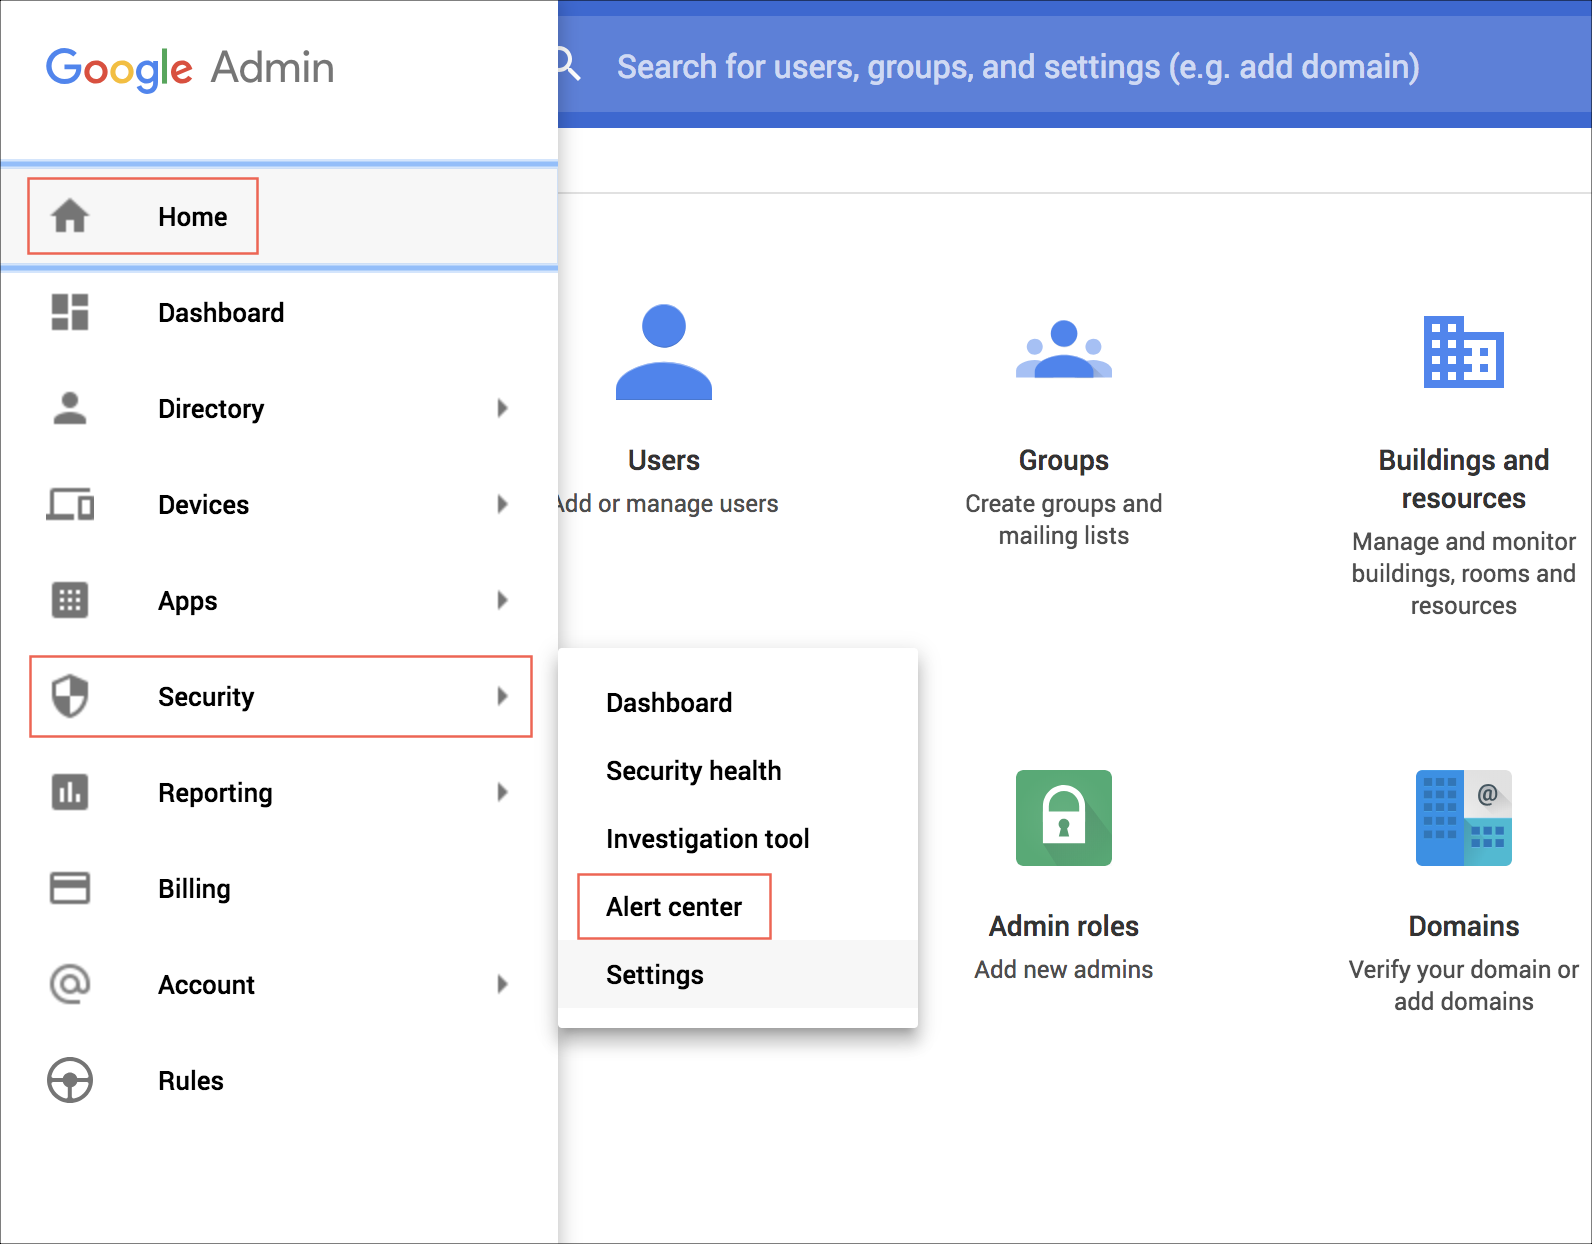Click the Dashboard grid icon in sidebar
This screenshot has width=1592, height=1244.
[70, 312]
